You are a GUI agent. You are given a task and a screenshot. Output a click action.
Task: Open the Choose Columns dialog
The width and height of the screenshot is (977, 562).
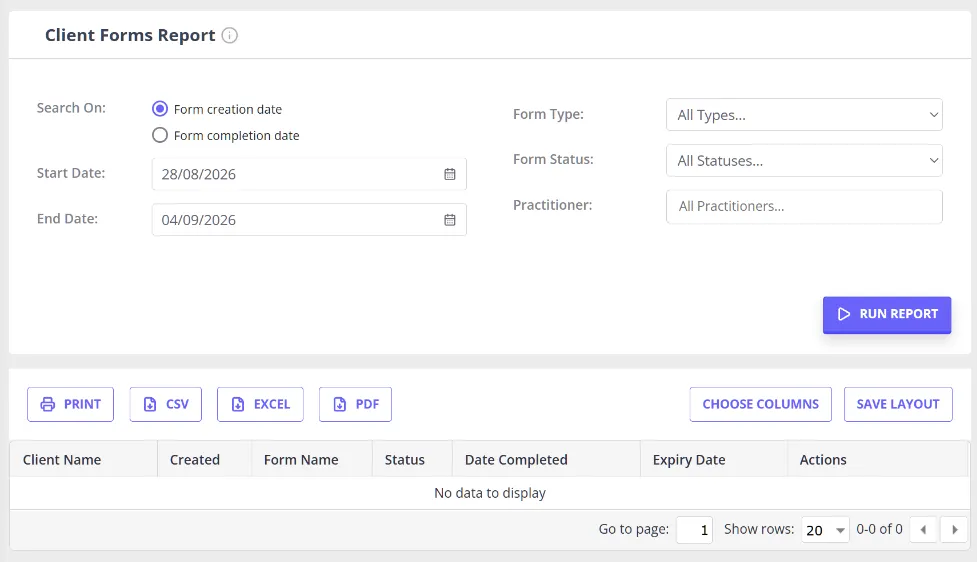coord(760,404)
